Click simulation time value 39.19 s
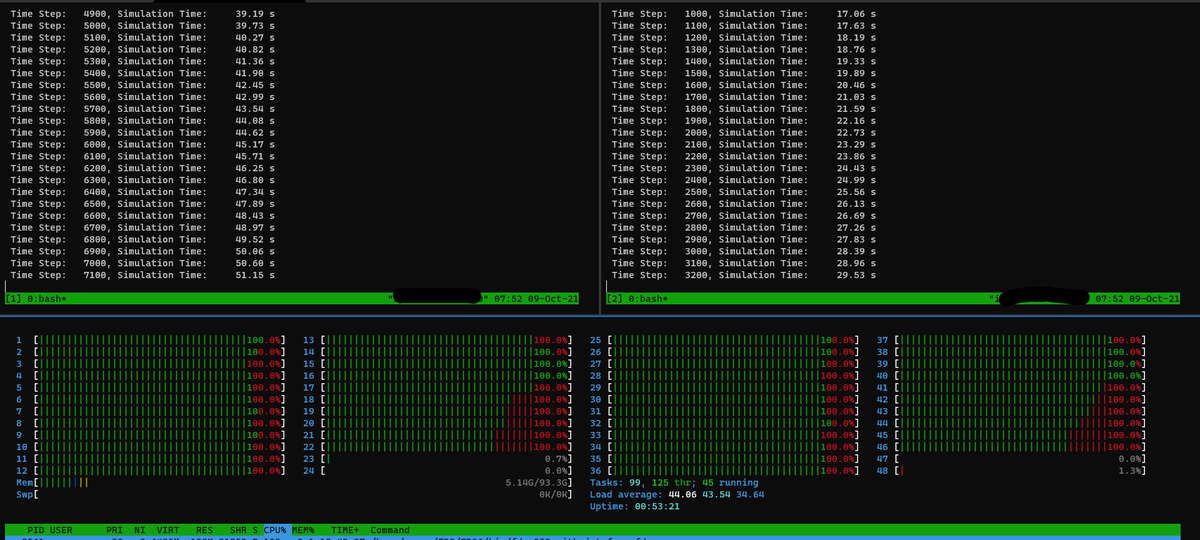Viewport: 1200px width, 540px height. point(255,14)
